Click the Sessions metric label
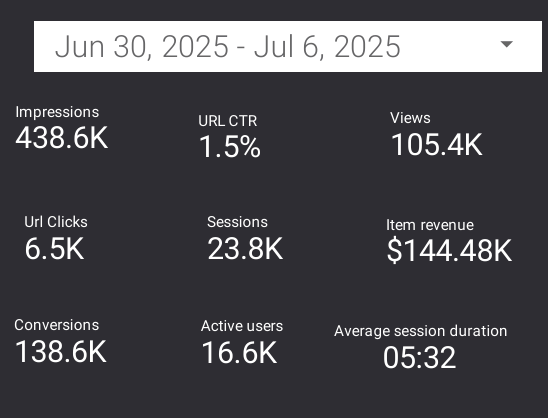 coord(237,222)
